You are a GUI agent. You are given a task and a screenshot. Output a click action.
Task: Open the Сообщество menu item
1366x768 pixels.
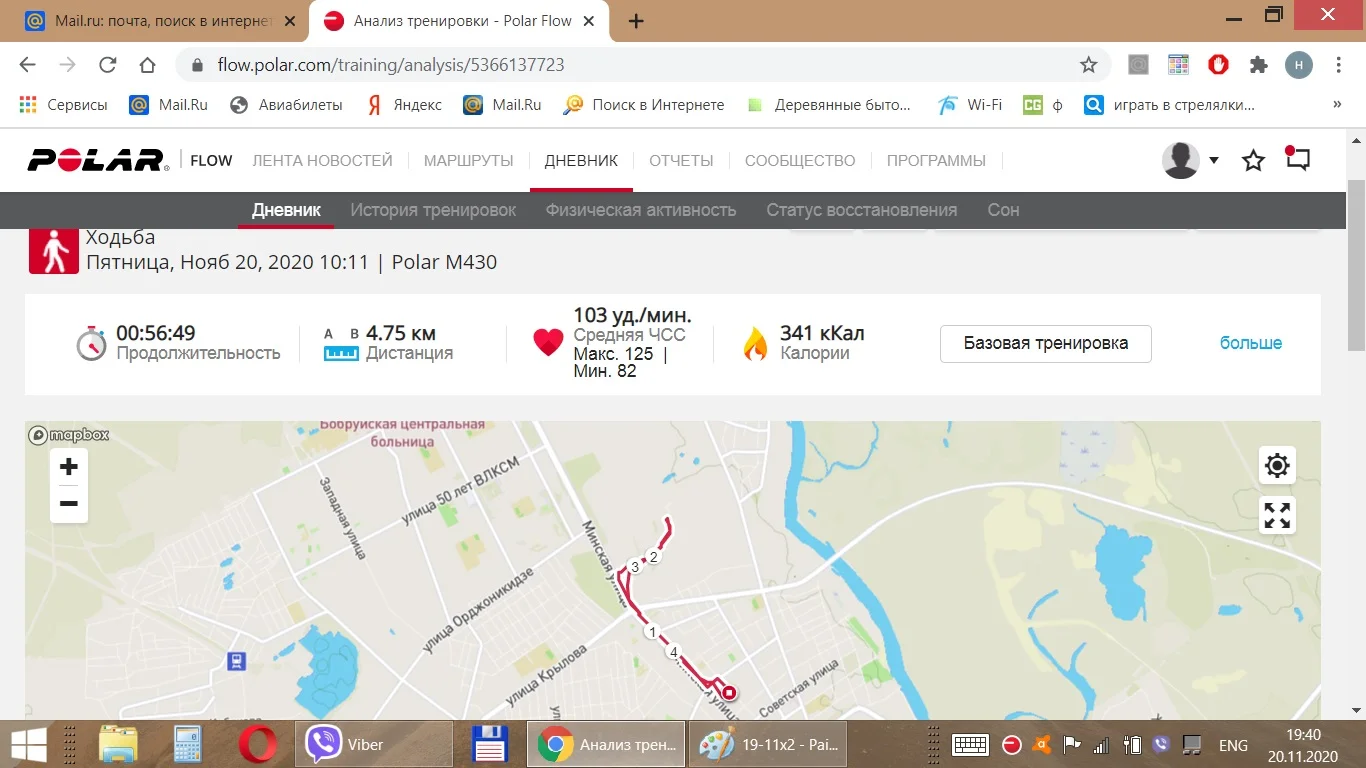800,160
